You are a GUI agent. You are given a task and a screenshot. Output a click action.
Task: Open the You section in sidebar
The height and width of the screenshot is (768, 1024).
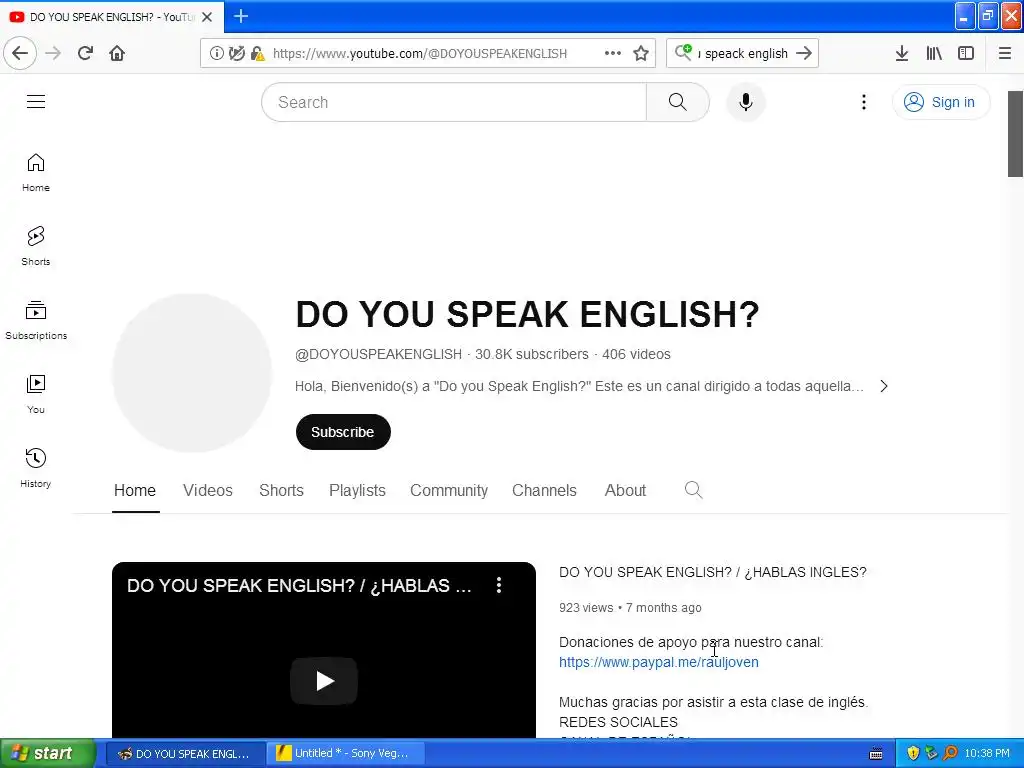click(36, 394)
